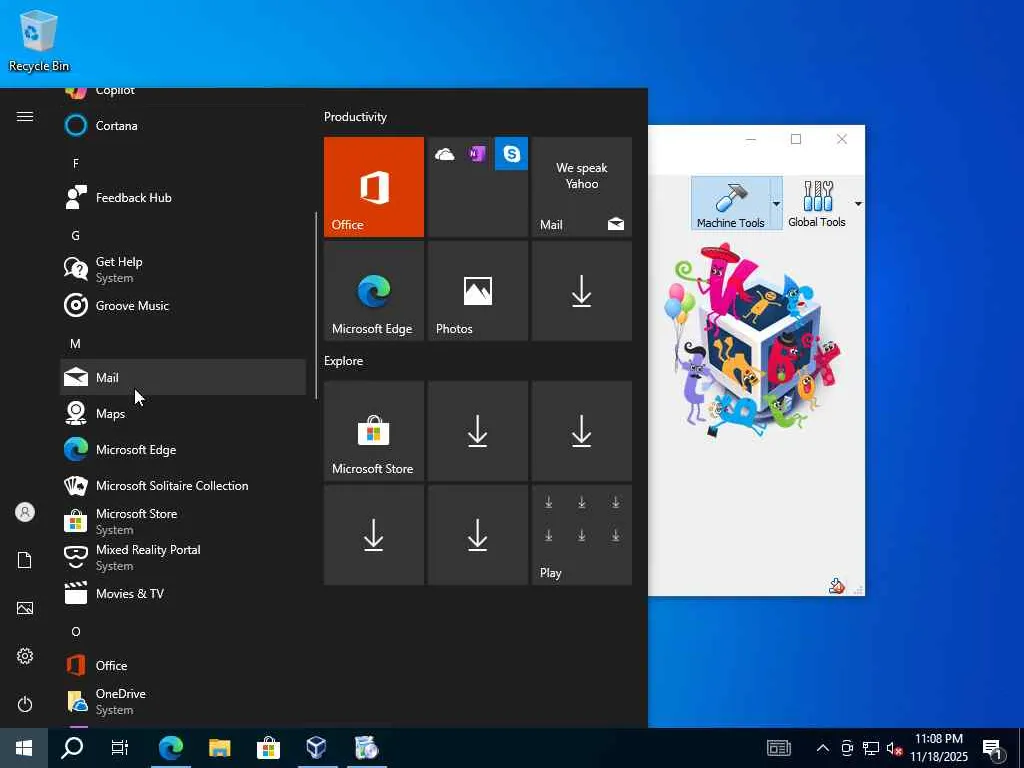Click the Windows Start button
The width and height of the screenshot is (1024, 768).
click(x=24, y=748)
